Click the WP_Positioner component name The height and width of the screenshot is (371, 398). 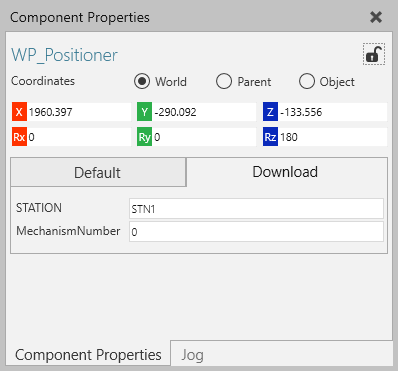[x=64, y=55]
